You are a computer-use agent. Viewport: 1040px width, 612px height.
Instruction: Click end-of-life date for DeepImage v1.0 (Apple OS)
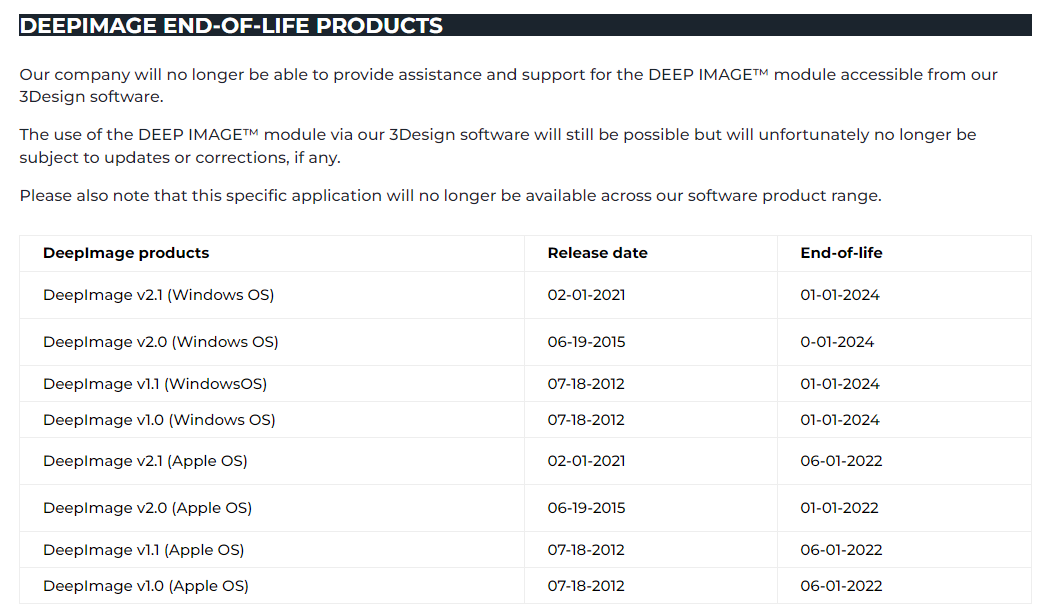coord(841,586)
